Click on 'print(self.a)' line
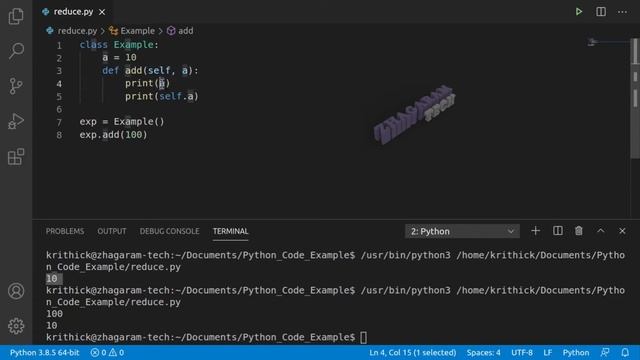640x360 pixels. 162,96
